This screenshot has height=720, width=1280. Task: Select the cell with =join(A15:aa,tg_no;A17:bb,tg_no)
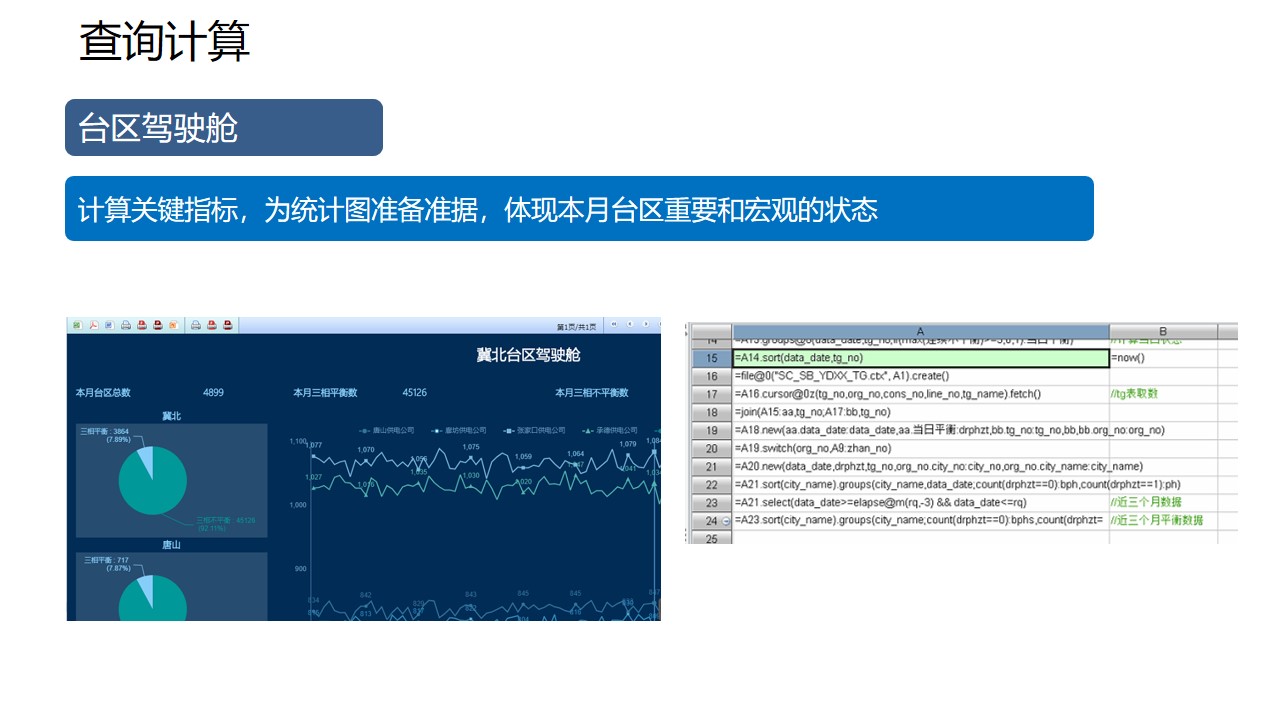(920, 412)
